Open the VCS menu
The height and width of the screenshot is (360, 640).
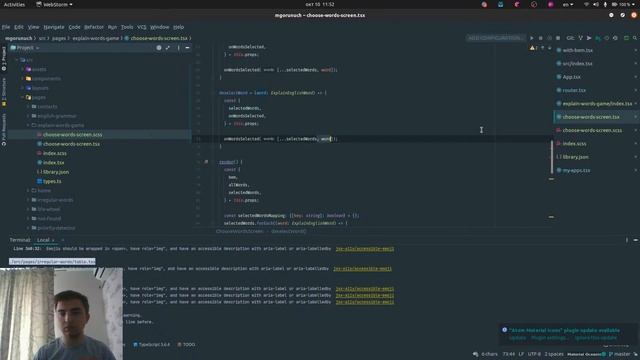[142, 27]
